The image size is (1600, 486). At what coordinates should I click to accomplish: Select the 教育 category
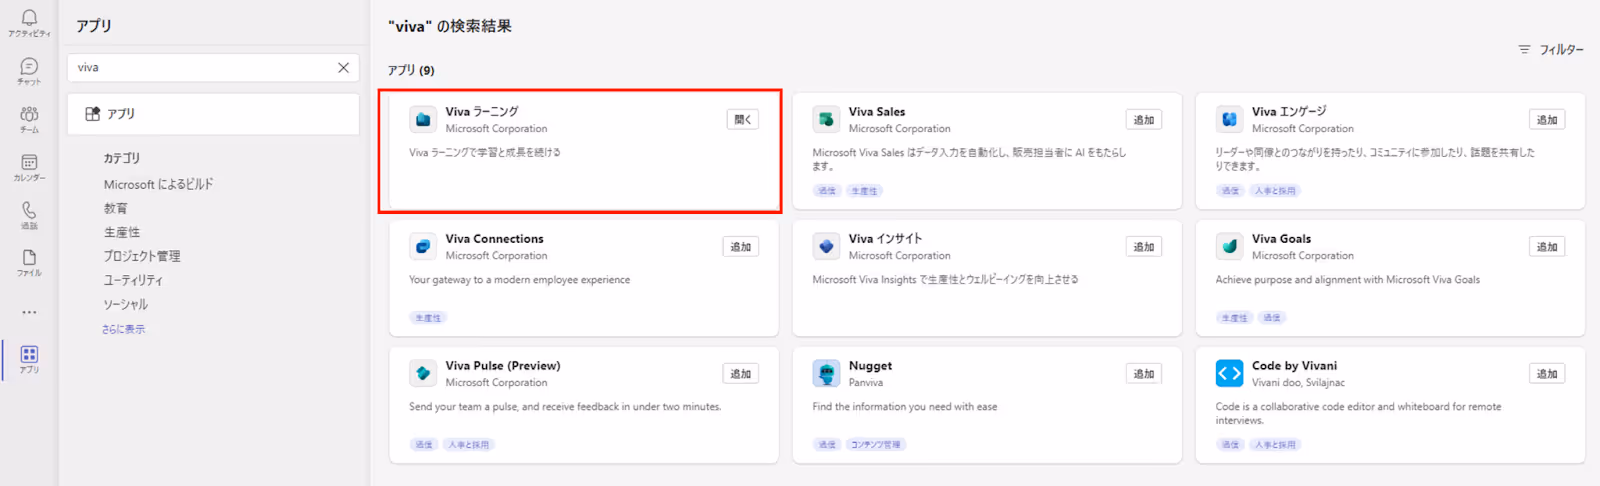(116, 208)
